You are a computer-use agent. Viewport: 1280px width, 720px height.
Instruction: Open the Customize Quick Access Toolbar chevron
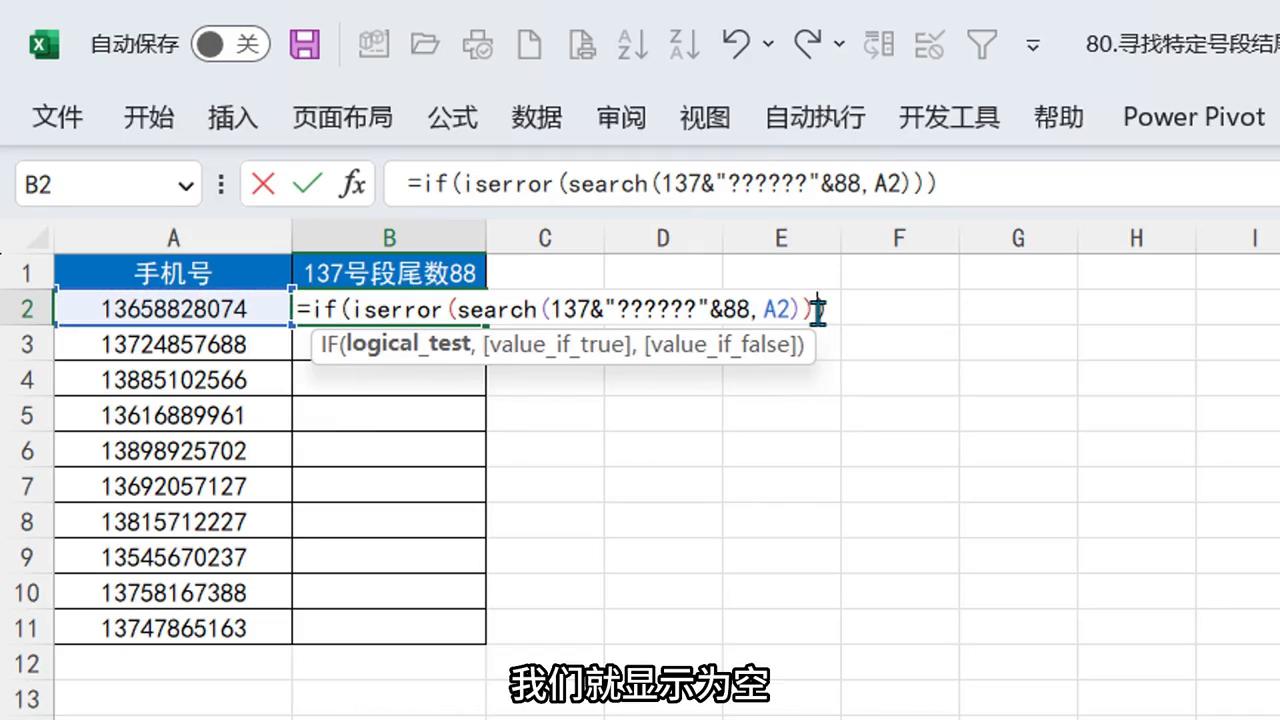tap(1032, 45)
